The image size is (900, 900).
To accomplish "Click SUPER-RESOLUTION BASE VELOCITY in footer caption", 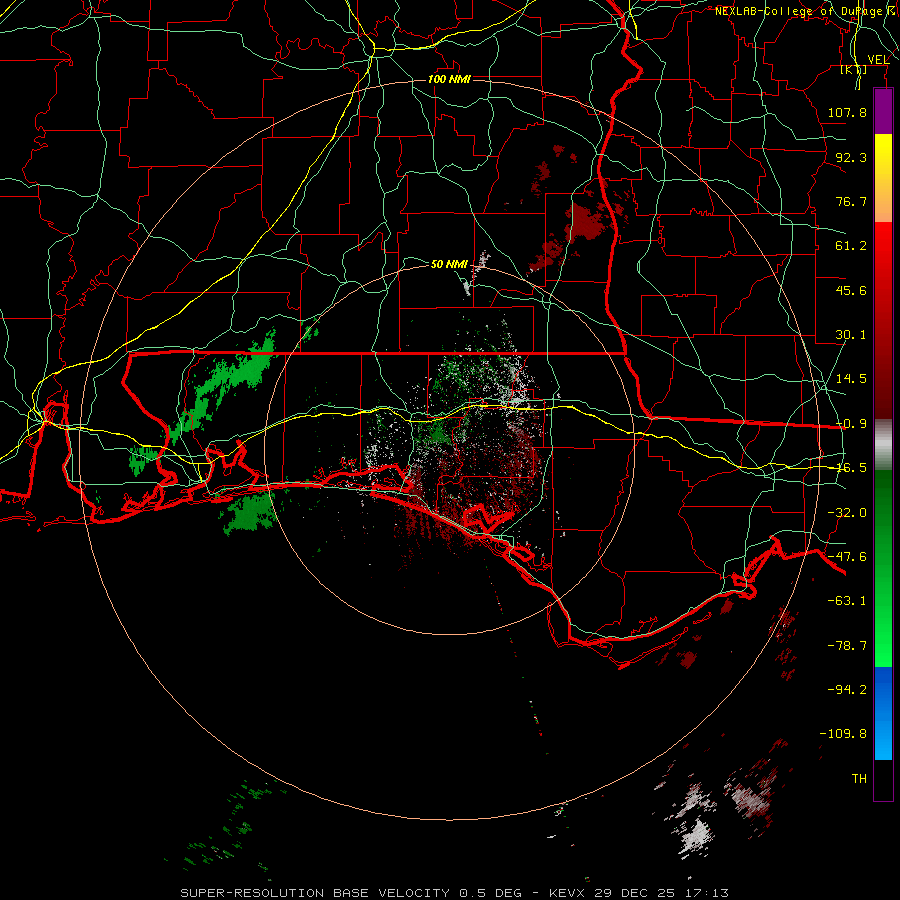I will (315, 893).
